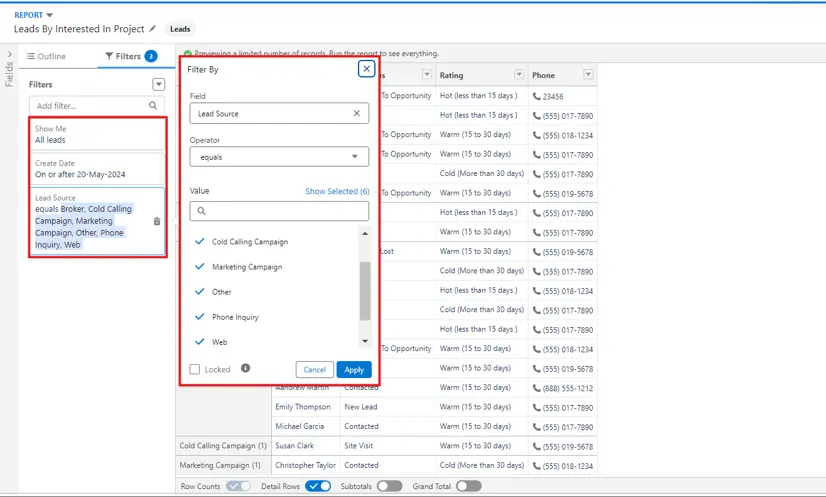Click the Site Visit status cell
The image size is (826, 497).
click(388, 446)
